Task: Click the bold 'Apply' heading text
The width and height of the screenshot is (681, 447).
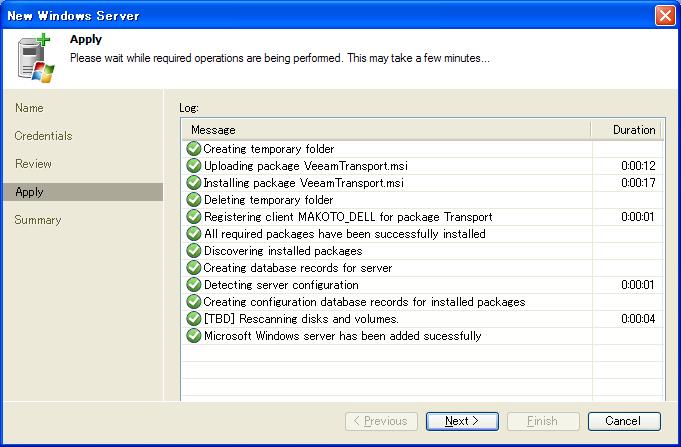Action: 86,39
